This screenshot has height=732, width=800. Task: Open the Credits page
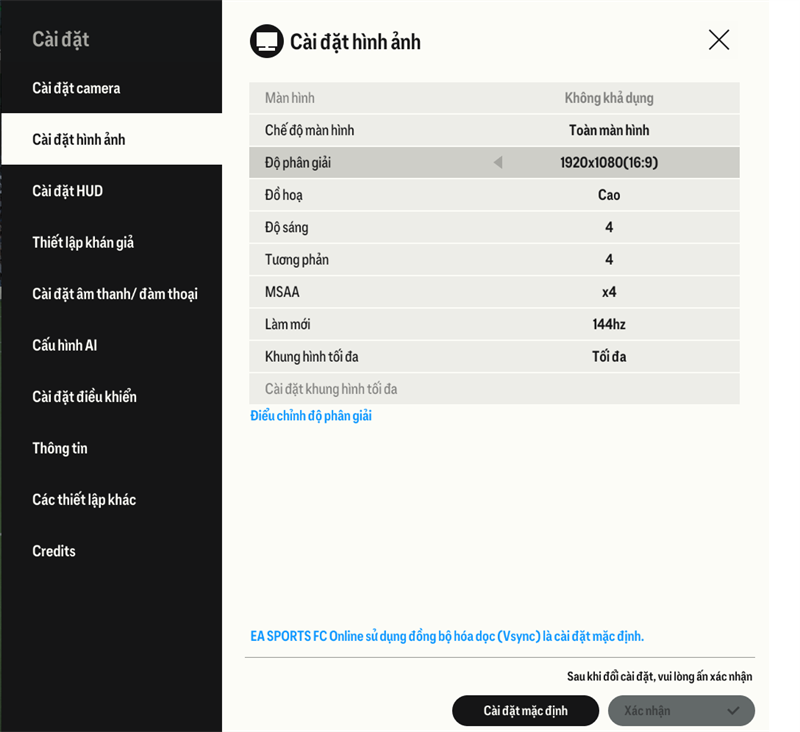click(54, 551)
